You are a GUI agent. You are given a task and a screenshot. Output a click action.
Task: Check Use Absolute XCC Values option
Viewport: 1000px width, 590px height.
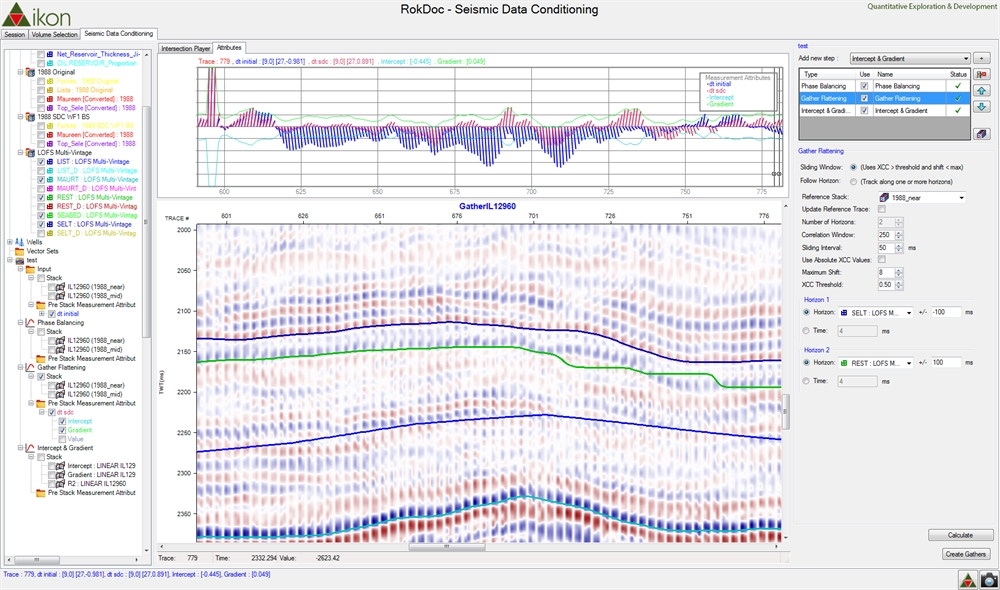881,259
